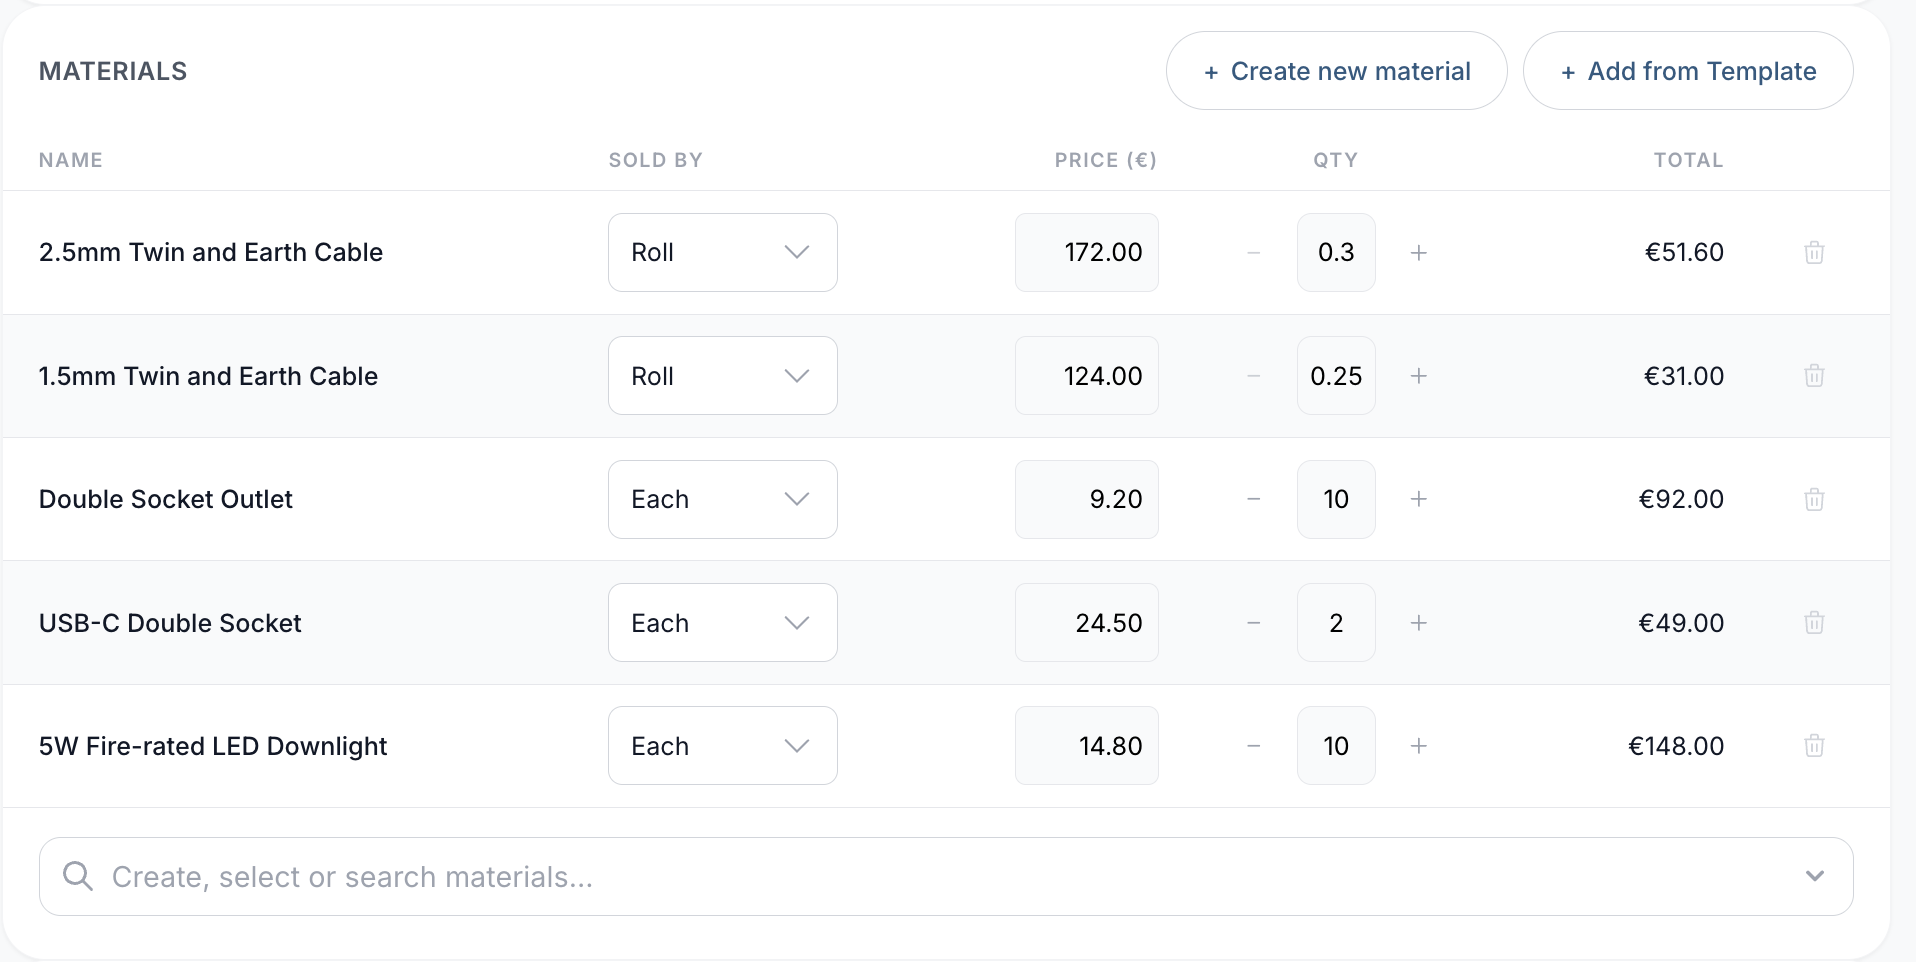1916x962 pixels.
Task: Edit quantity field of USB-C Double Socket
Action: pos(1336,623)
